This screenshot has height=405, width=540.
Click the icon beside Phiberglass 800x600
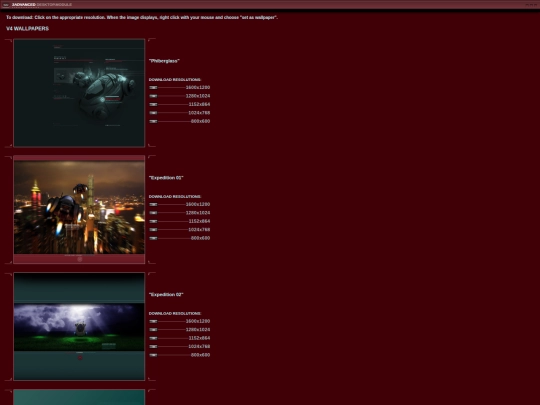click(153, 121)
